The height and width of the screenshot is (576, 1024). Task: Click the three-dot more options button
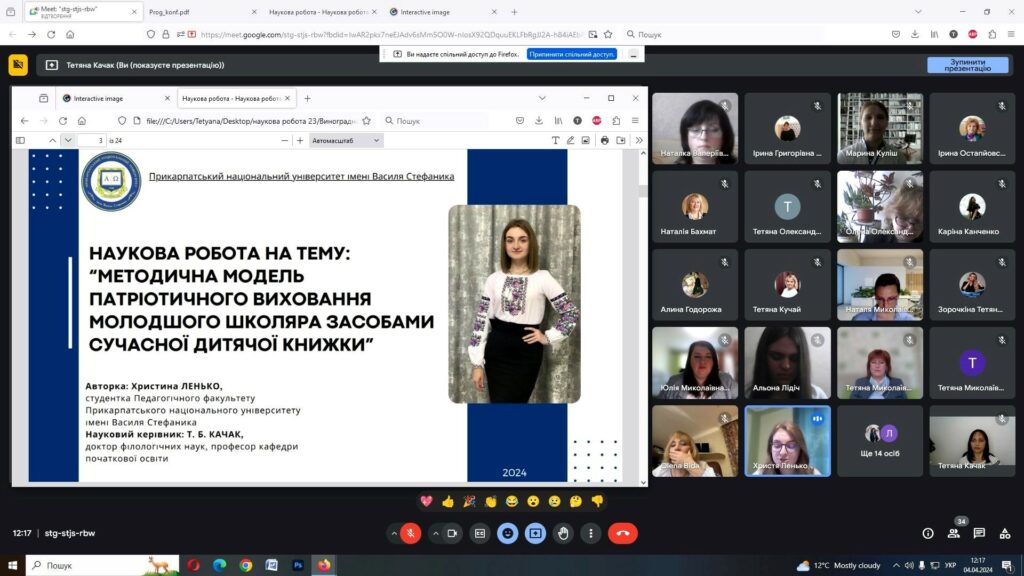[592, 534]
